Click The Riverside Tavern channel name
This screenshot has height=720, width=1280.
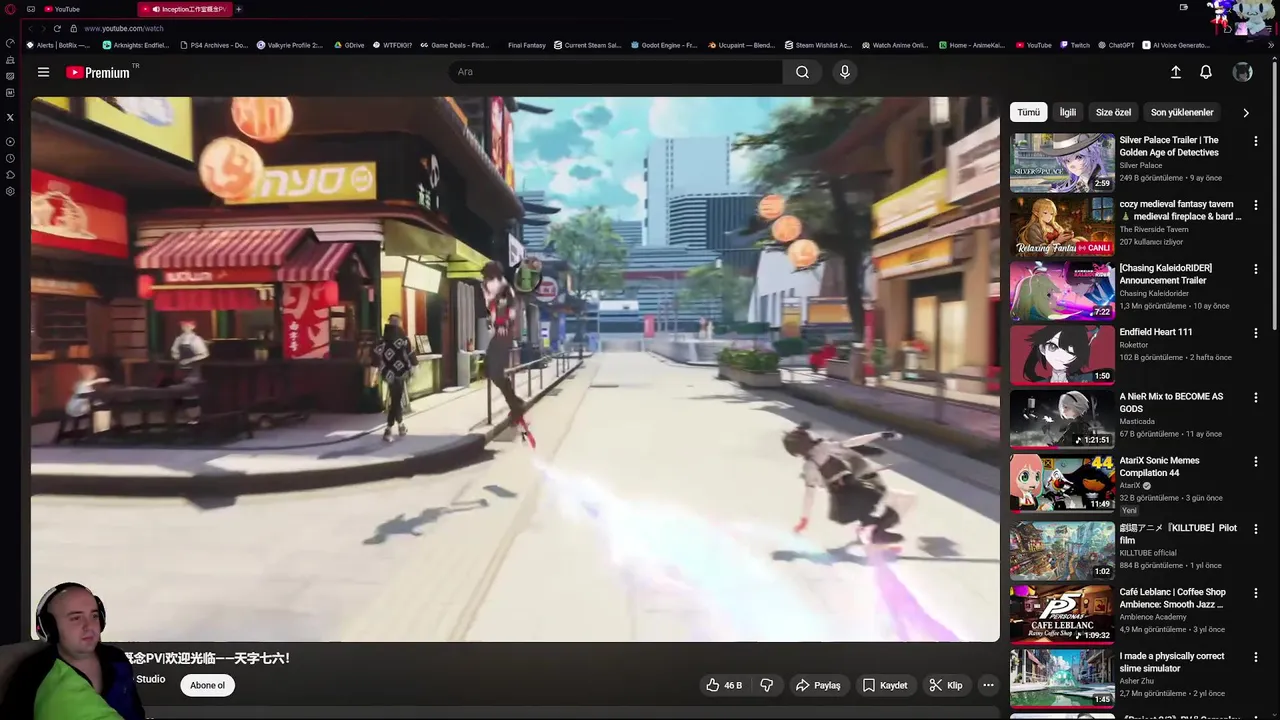1154,230
